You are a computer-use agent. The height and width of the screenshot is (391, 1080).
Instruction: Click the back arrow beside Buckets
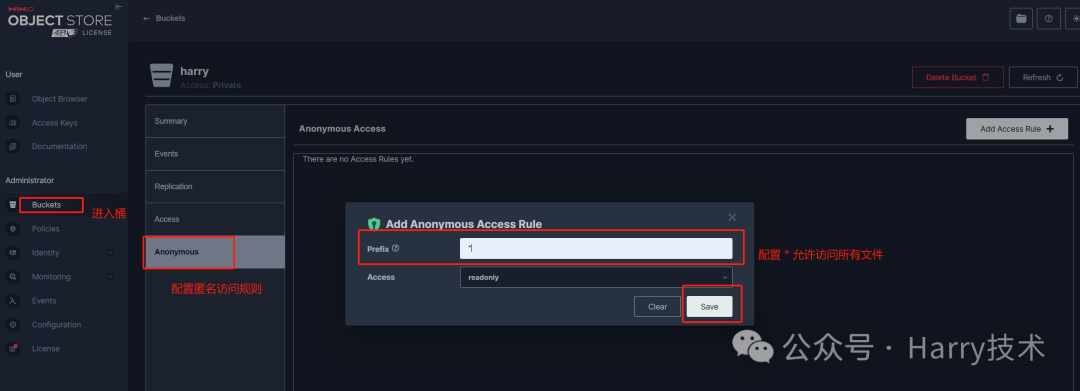point(146,19)
